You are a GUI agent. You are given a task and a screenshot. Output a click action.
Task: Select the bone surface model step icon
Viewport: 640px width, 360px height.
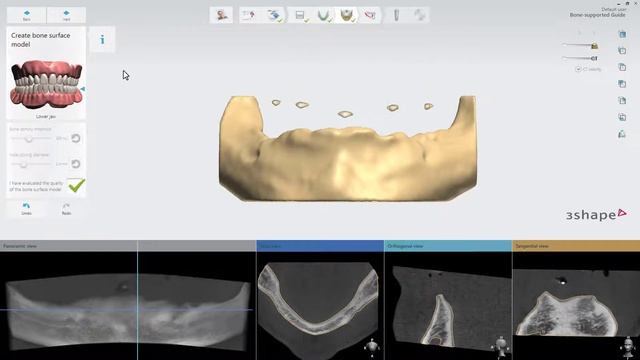point(346,15)
